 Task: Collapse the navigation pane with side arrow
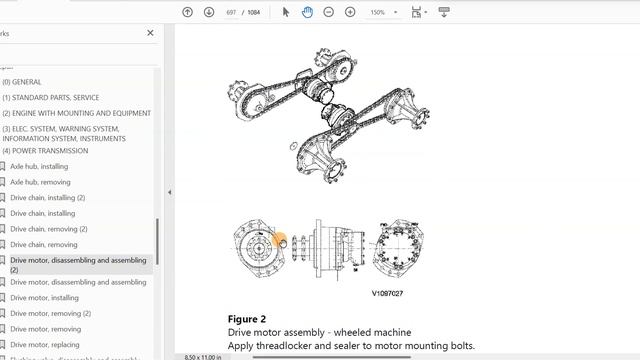pyautogui.click(x=169, y=192)
